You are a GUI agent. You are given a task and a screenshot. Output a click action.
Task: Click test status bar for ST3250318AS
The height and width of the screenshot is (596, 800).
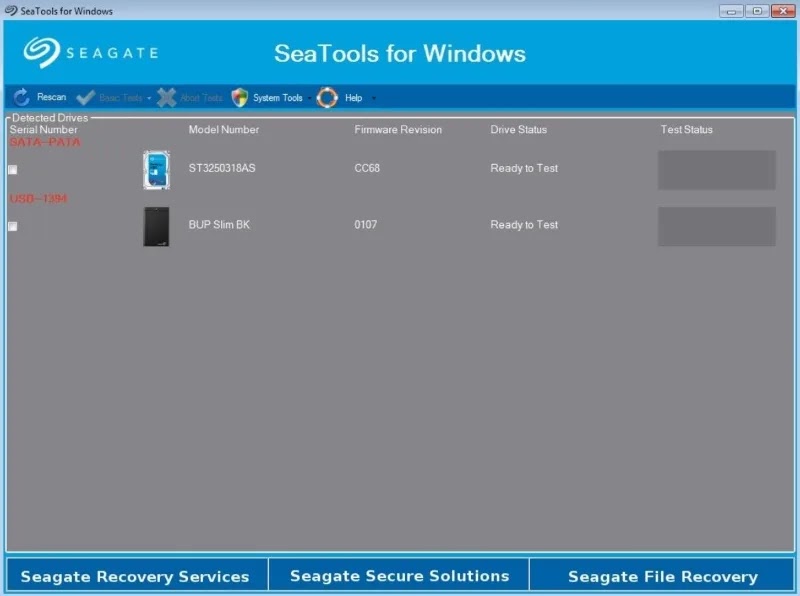(717, 170)
